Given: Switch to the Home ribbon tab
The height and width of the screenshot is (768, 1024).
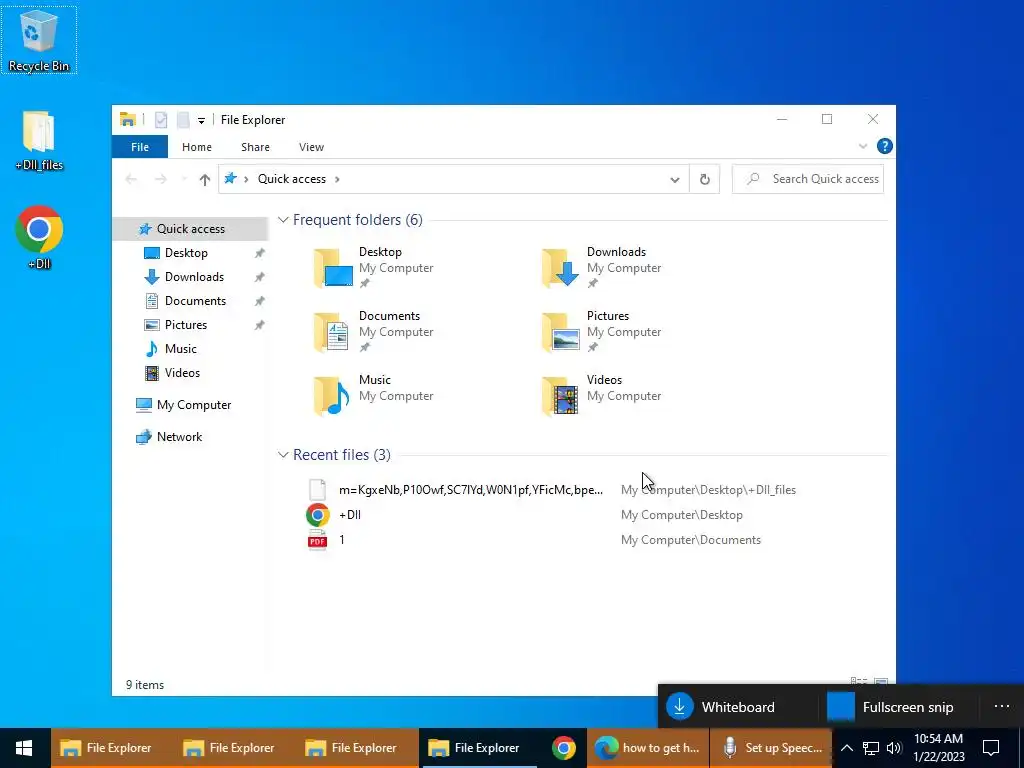Looking at the screenshot, I should pos(197,147).
